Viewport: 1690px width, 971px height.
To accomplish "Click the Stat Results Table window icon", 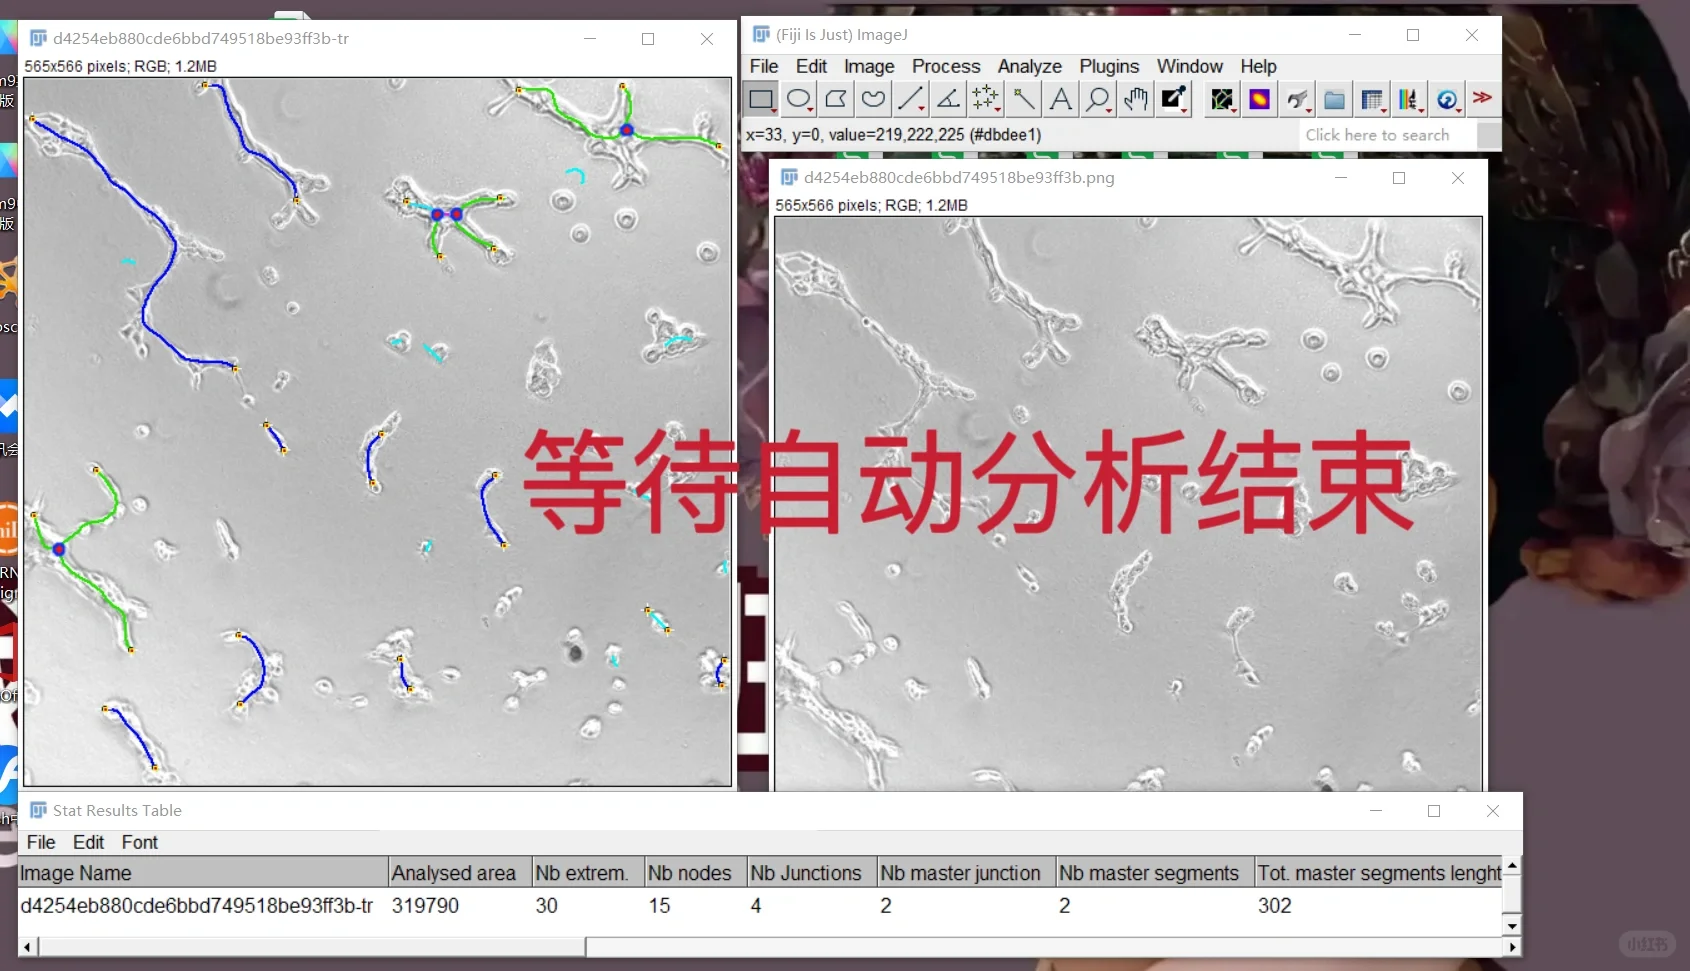I will 39,810.
